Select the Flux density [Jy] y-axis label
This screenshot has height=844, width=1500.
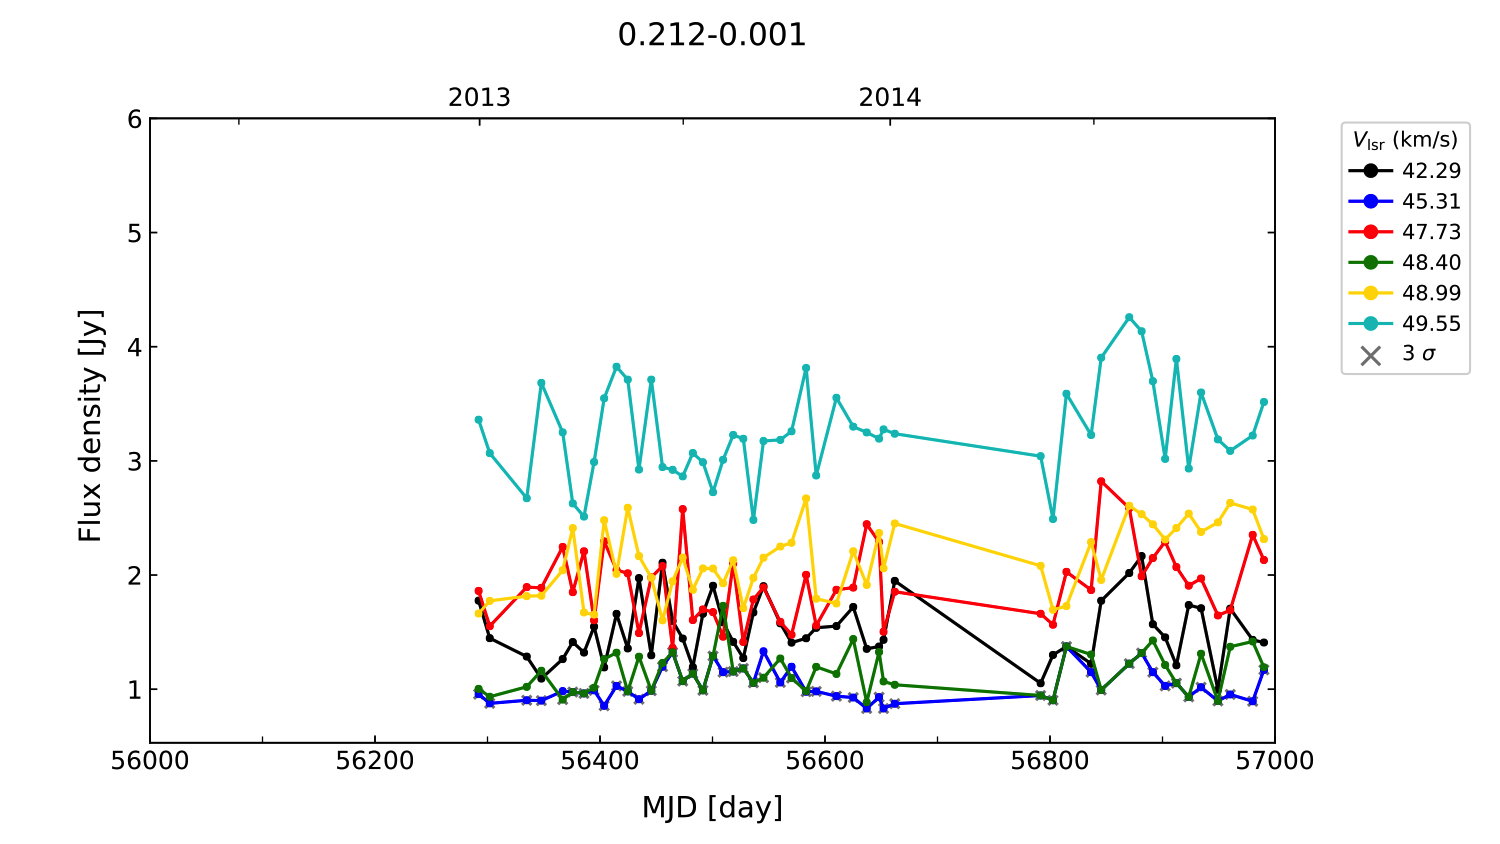click(x=90, y=425)
